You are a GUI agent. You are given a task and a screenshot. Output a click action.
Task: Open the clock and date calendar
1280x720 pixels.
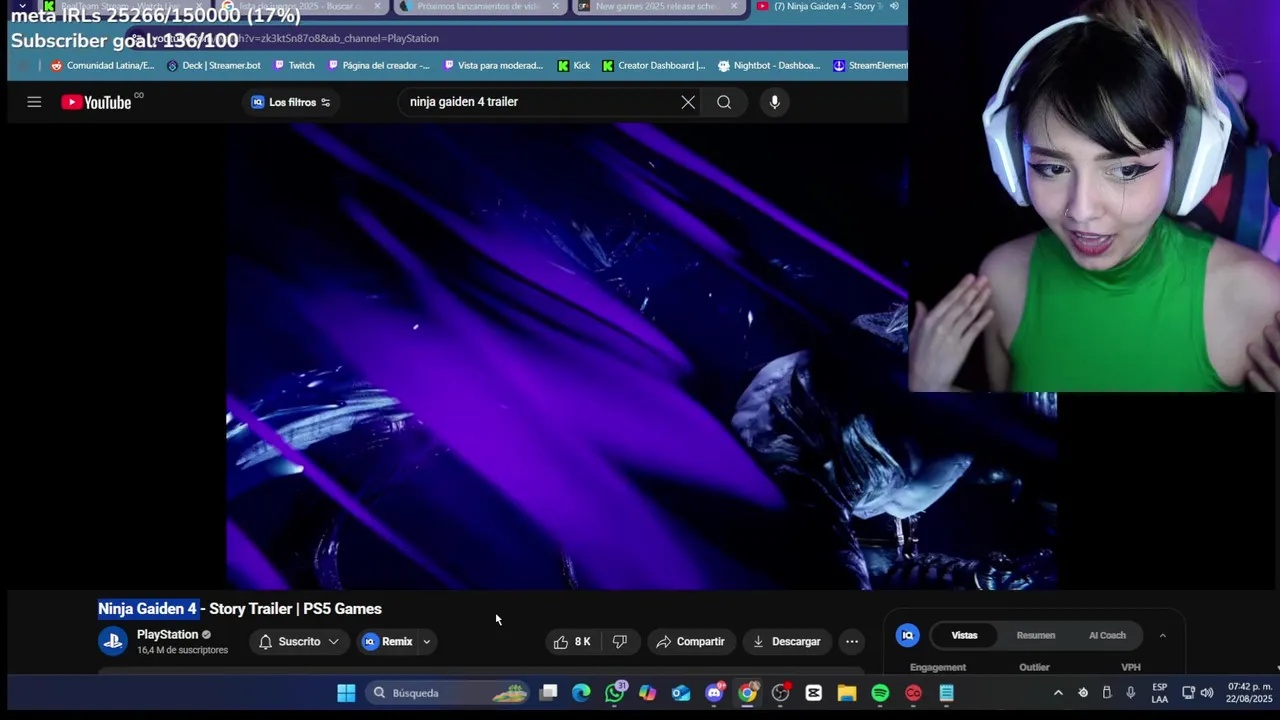[1249, 693]
